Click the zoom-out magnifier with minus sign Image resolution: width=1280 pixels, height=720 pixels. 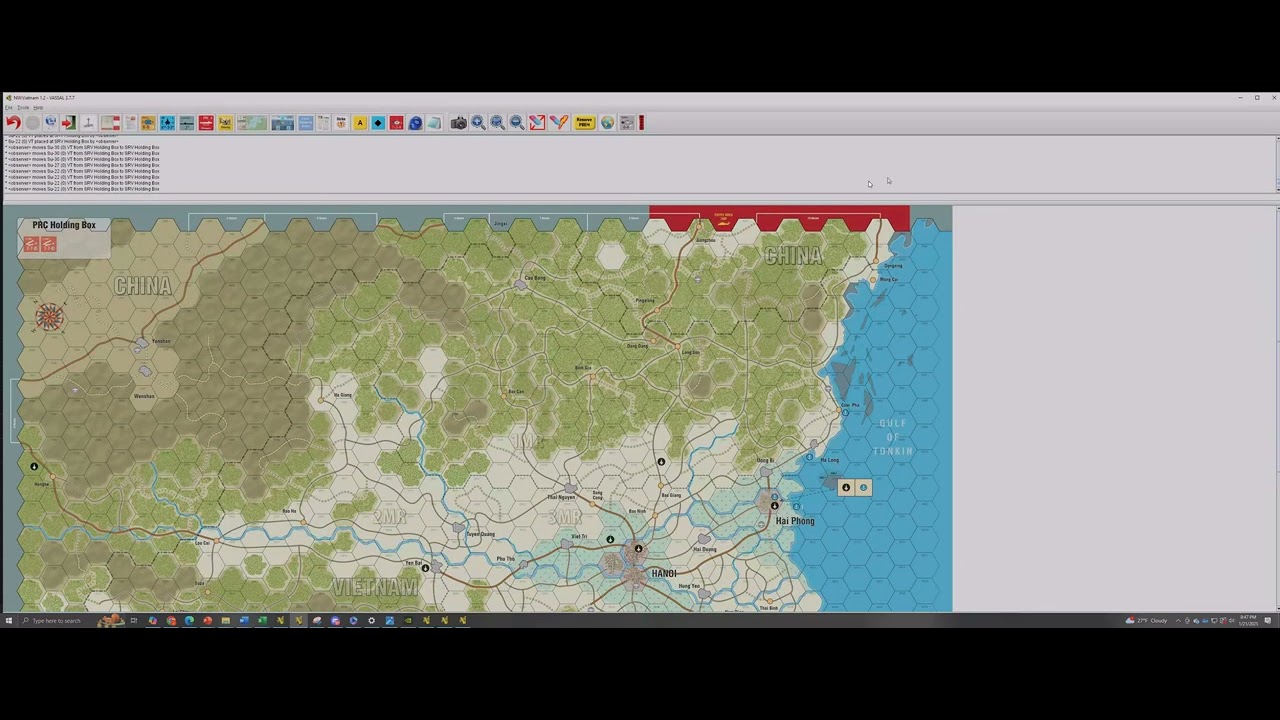click(x=517, y=122)
